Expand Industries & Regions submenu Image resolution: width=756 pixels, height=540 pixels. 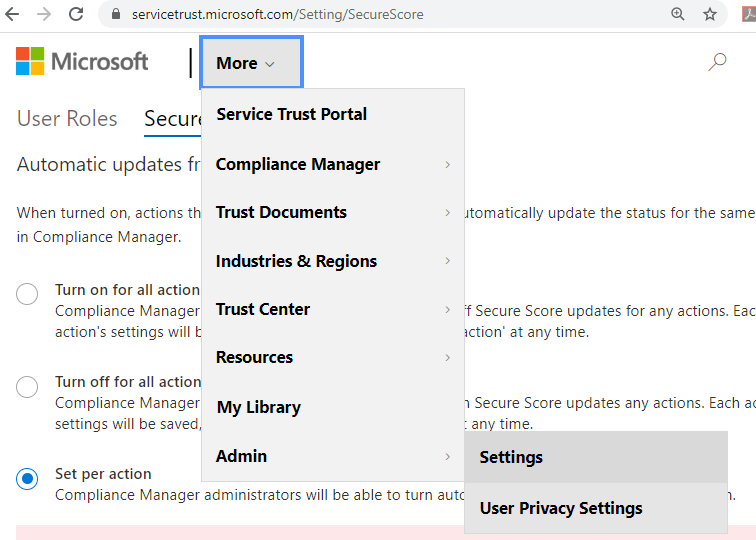(332, 261)
